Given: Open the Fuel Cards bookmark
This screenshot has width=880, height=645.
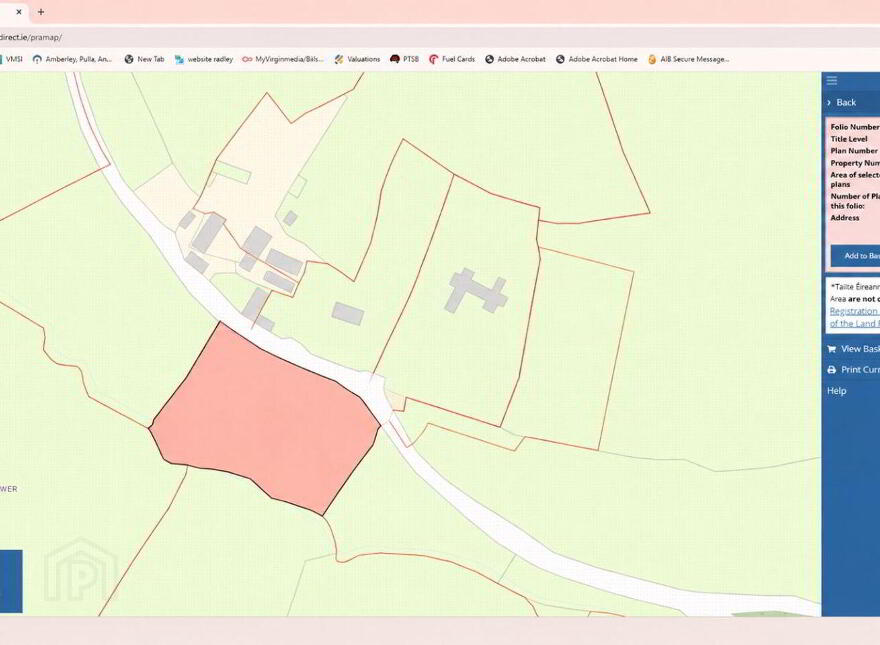Looking at the screenshot, I should pyautogui.click(x=452, y=59).
